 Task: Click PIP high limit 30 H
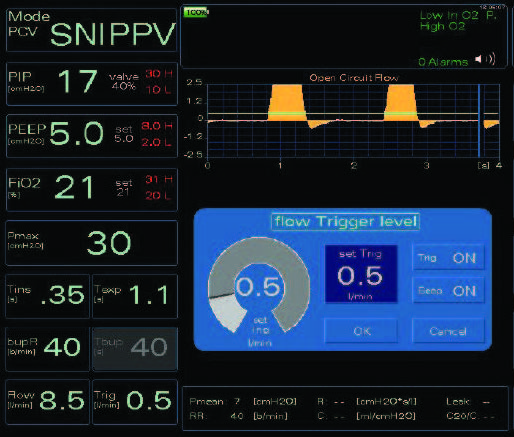[159, 73]
